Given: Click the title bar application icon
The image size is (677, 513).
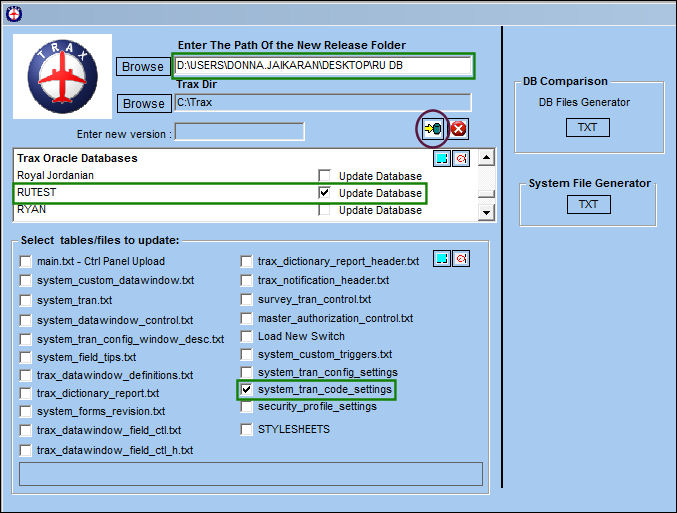Looking at the screenshot, I should [14, 14].
